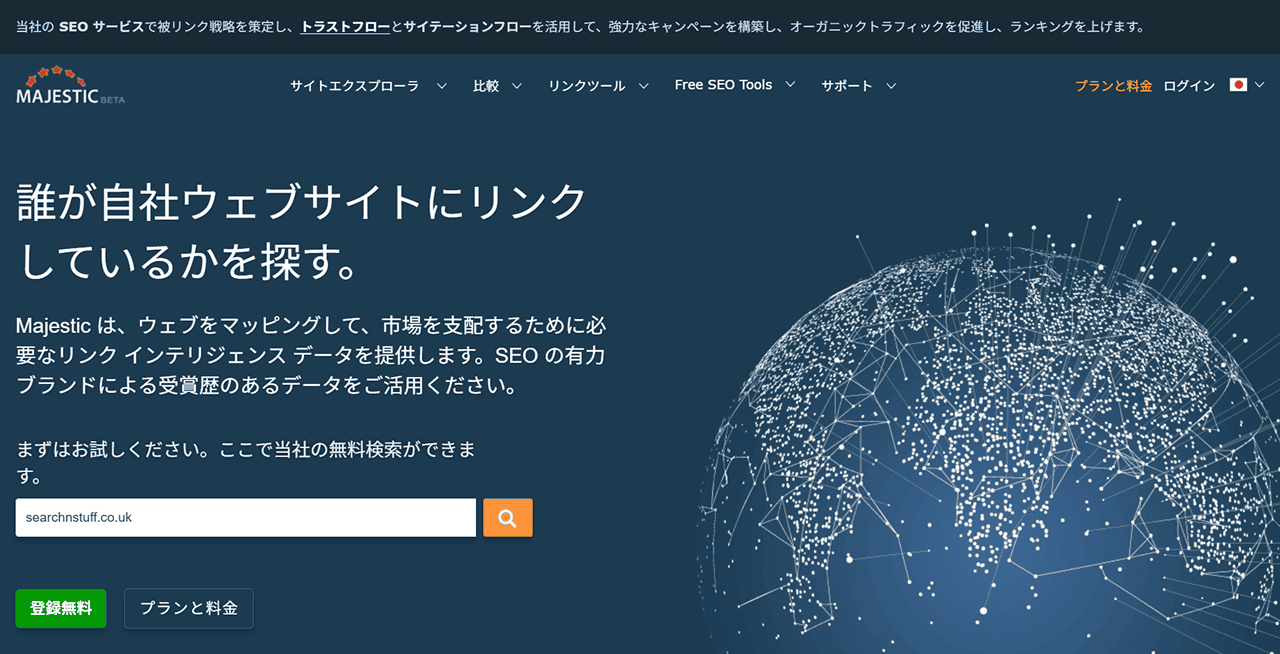Expand the サポート menu chevron
1280x654 pixels.
click(x=890, y=86)
